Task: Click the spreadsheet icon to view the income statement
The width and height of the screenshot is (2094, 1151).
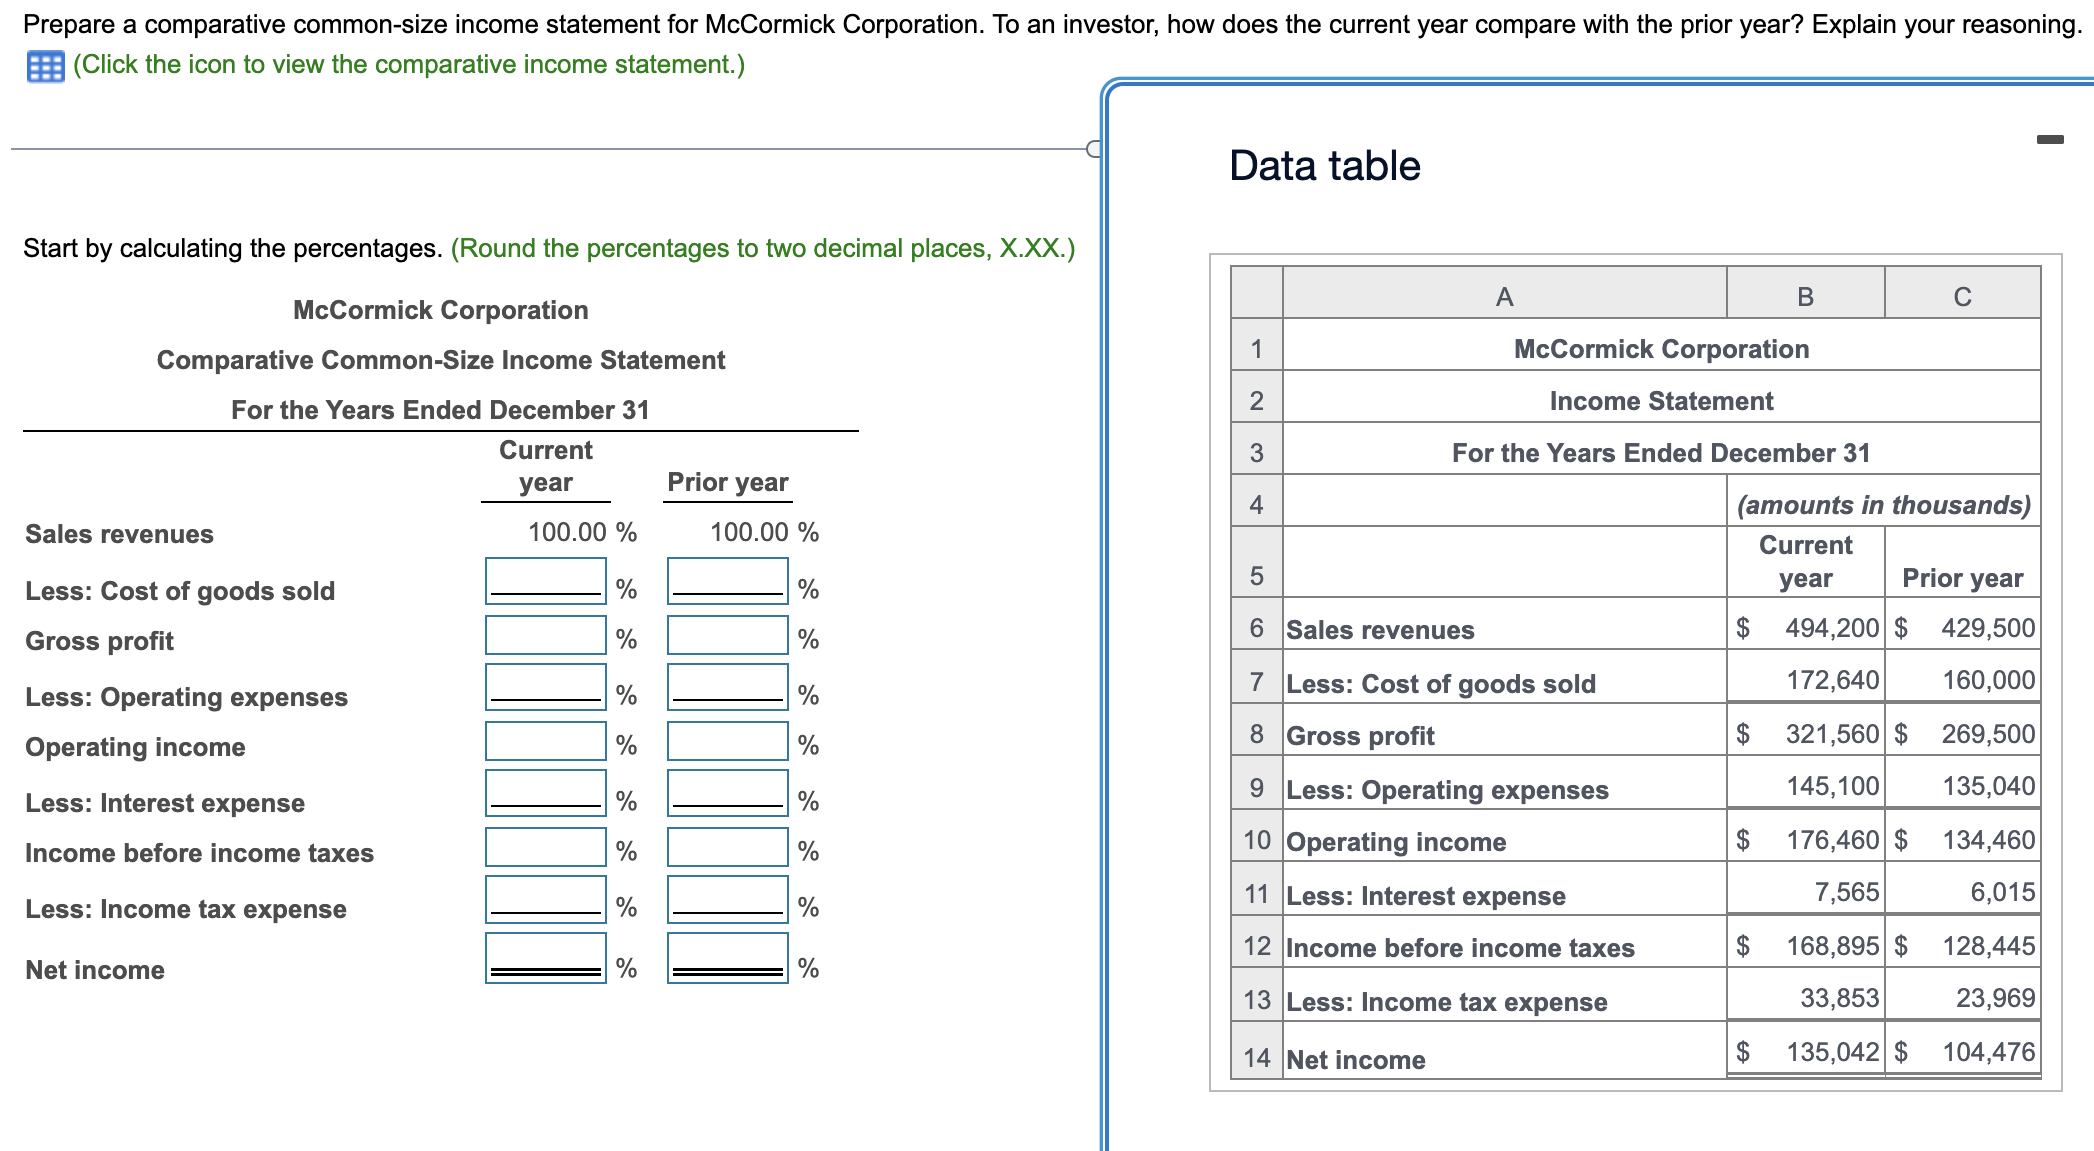Action: coord(44,64)
